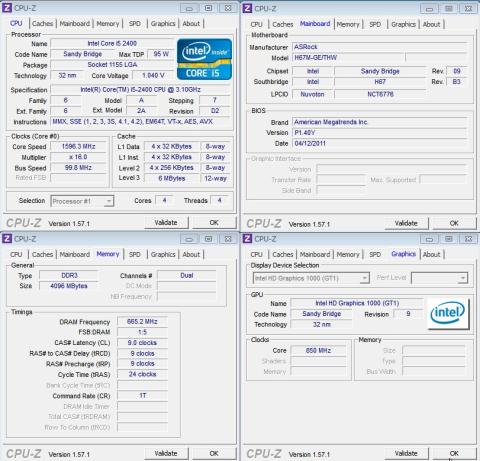The height and width of the screenshot is (461, 480).
Task: Switch to Mainboard tab in CPU window
Action: (75, 24)
